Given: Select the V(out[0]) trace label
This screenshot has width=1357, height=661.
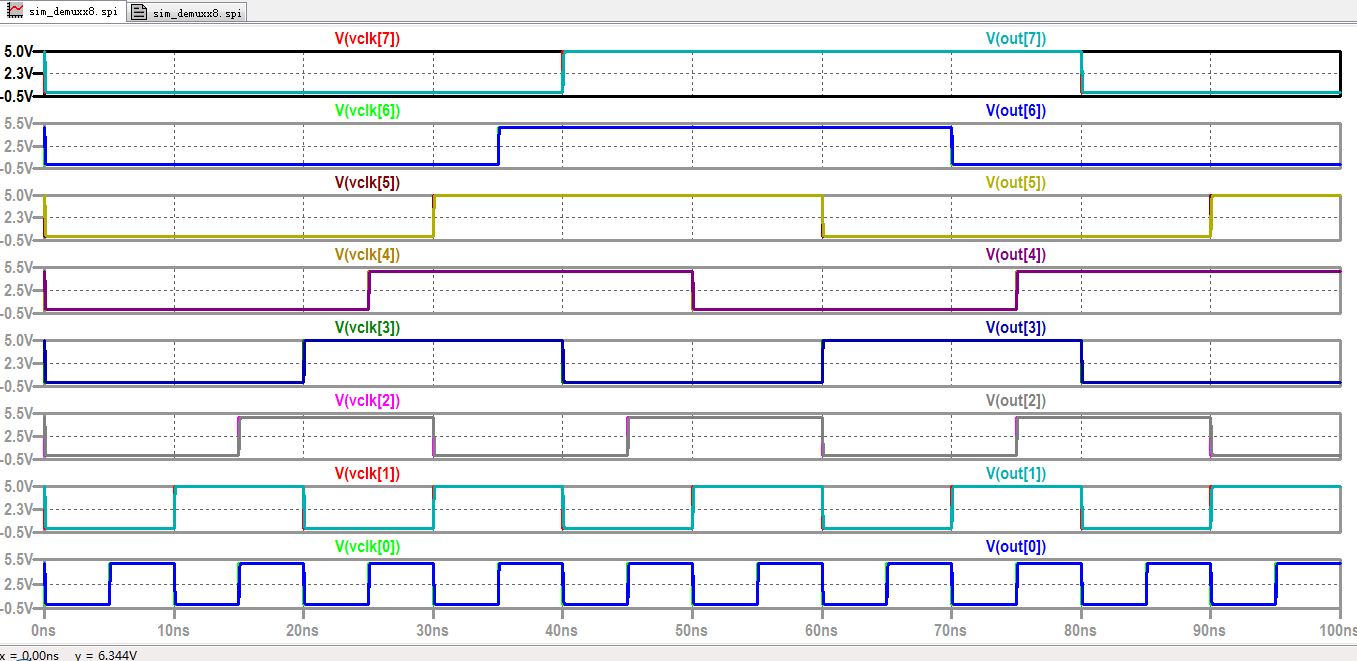Looking at the screenshot, I should [1016, 546].
